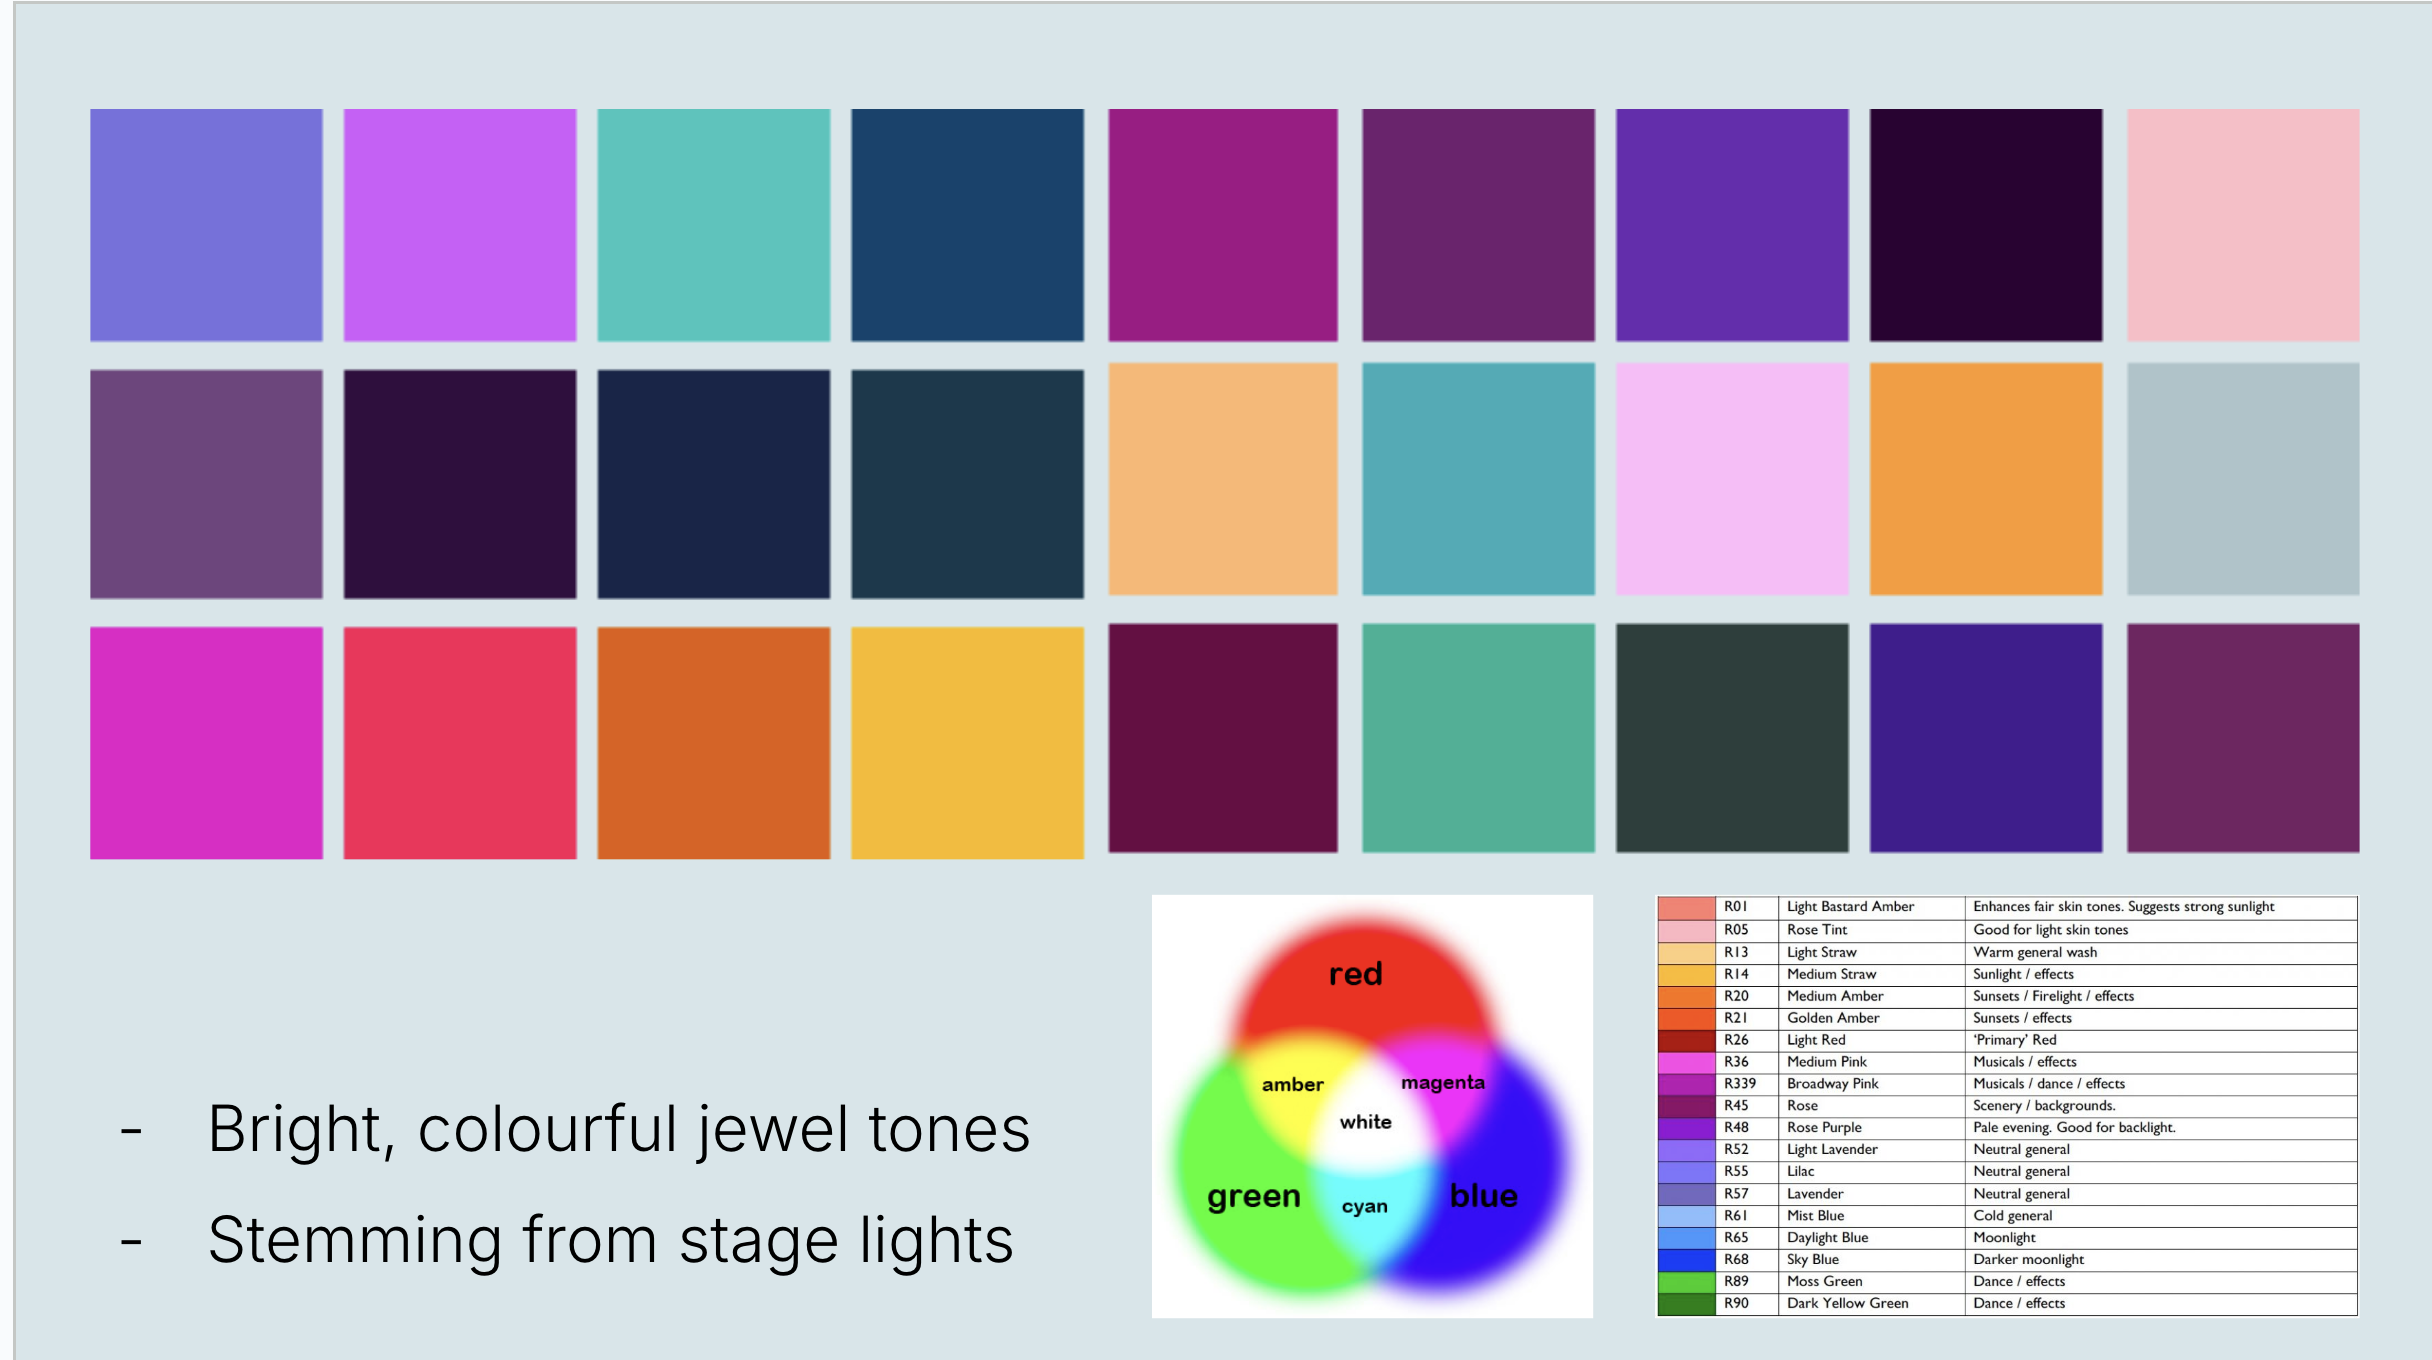The width and height of the screenshot is (2432, 1360).
Task: Click the R01 Light Bastard Amber row
Action: 1850,907
